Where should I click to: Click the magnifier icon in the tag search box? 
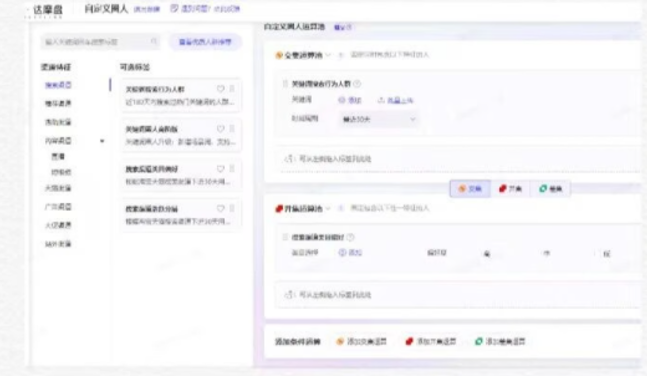coord(154,41)
